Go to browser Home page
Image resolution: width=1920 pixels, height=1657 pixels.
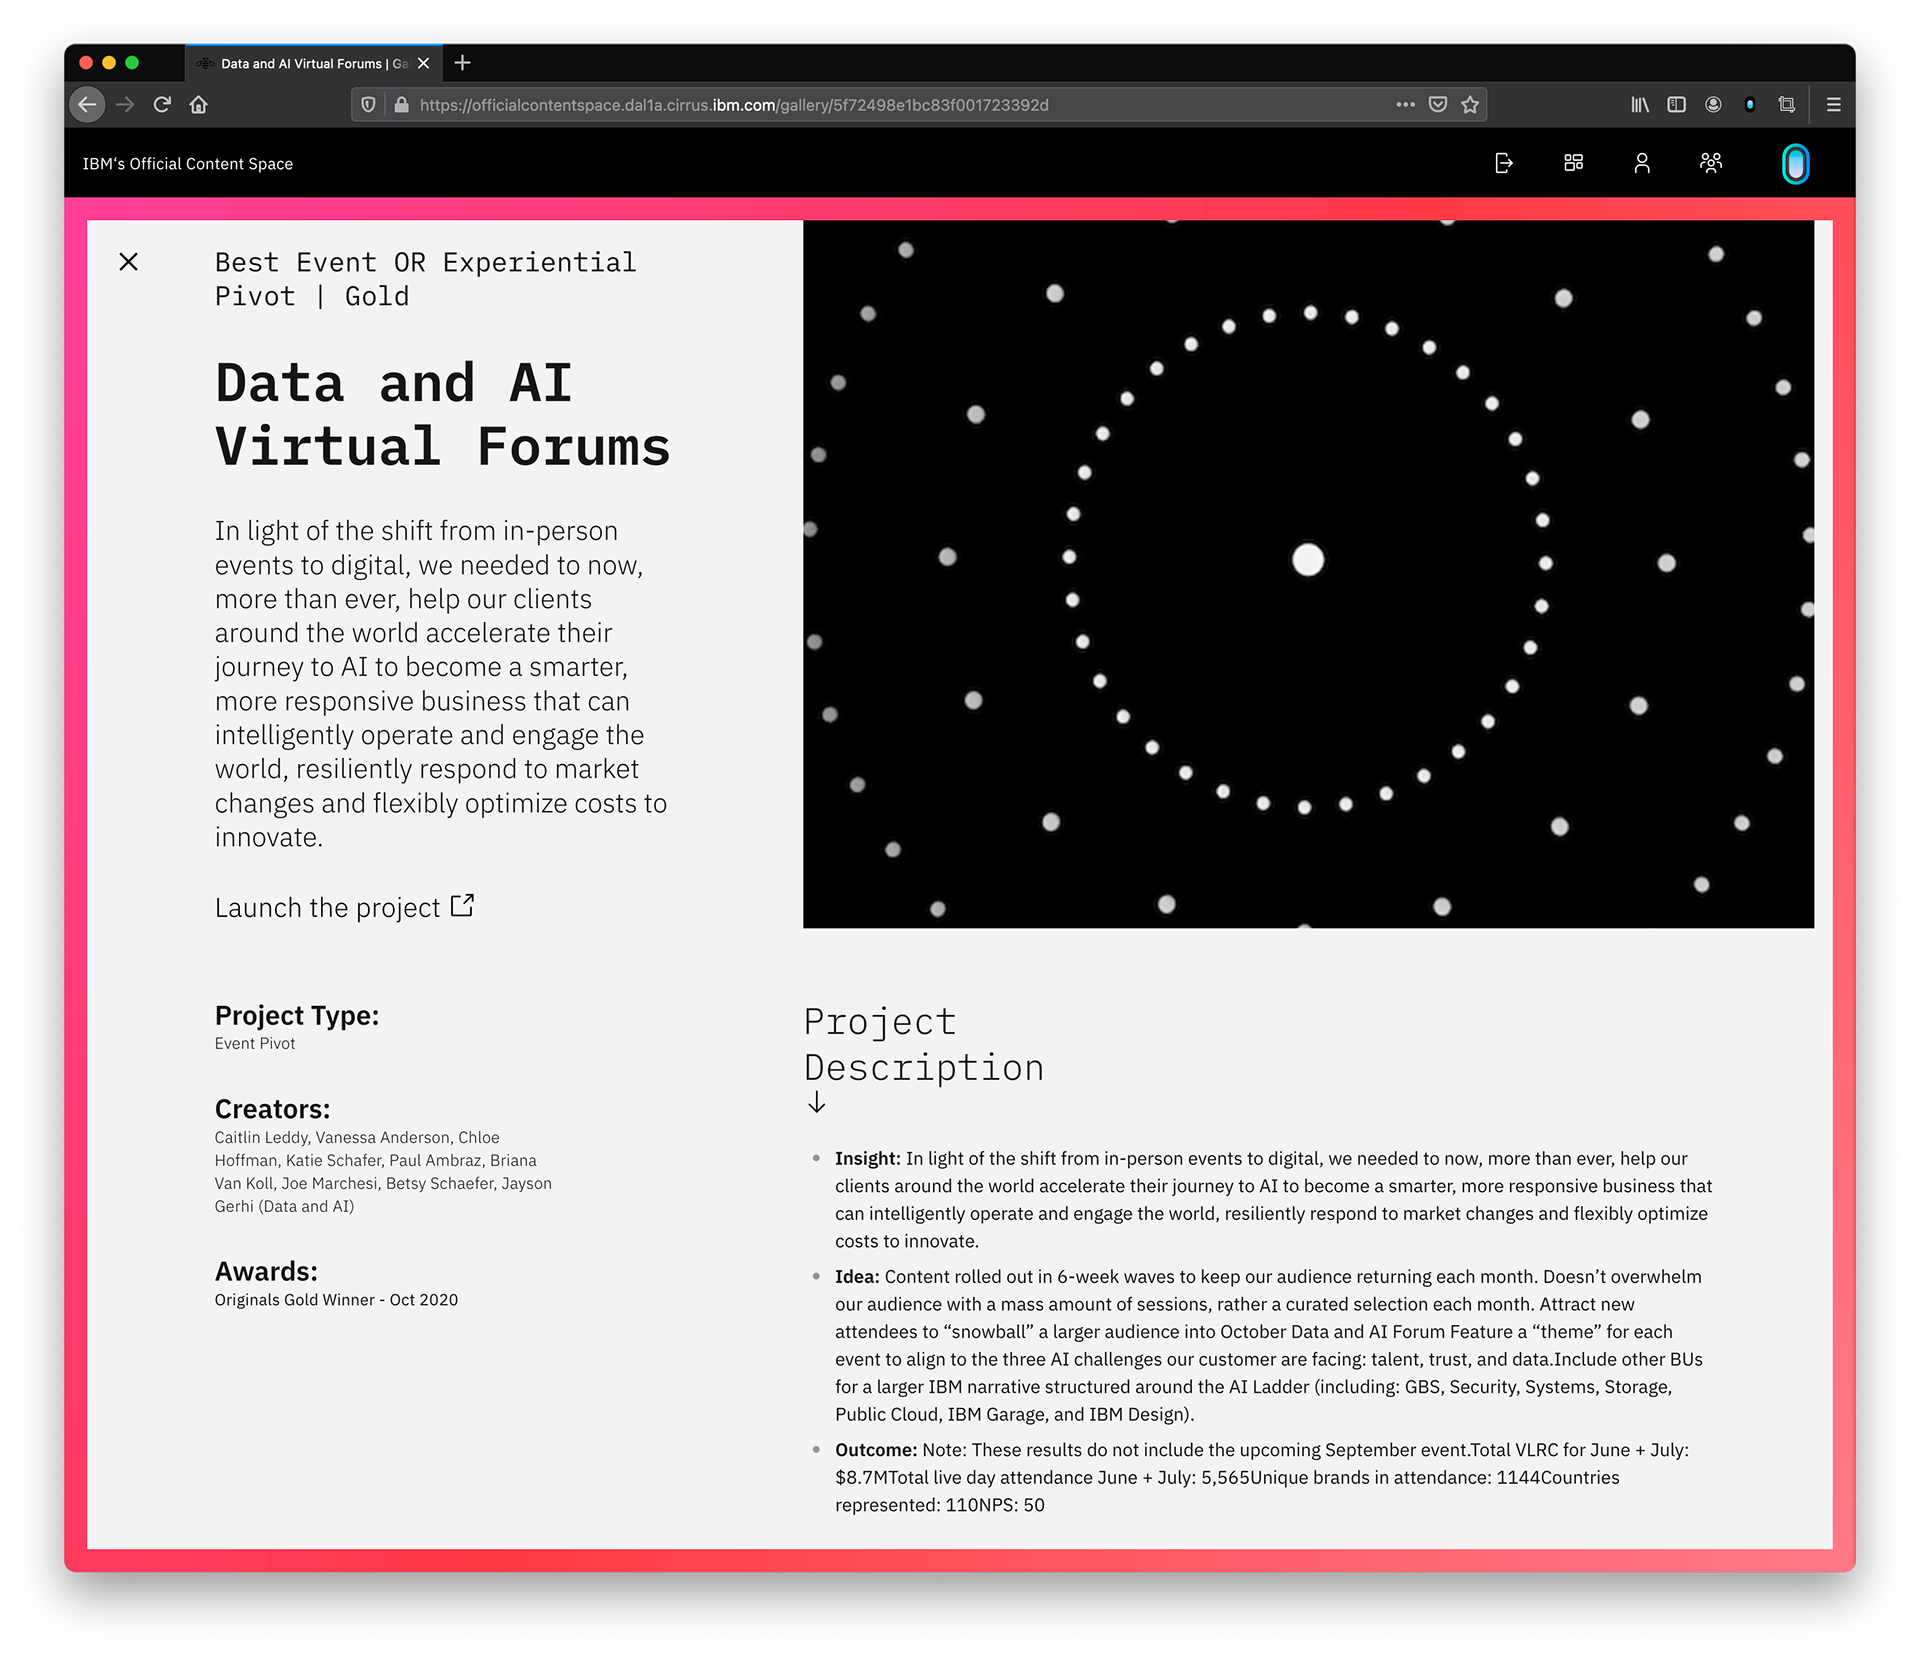(x=199, y=105)
